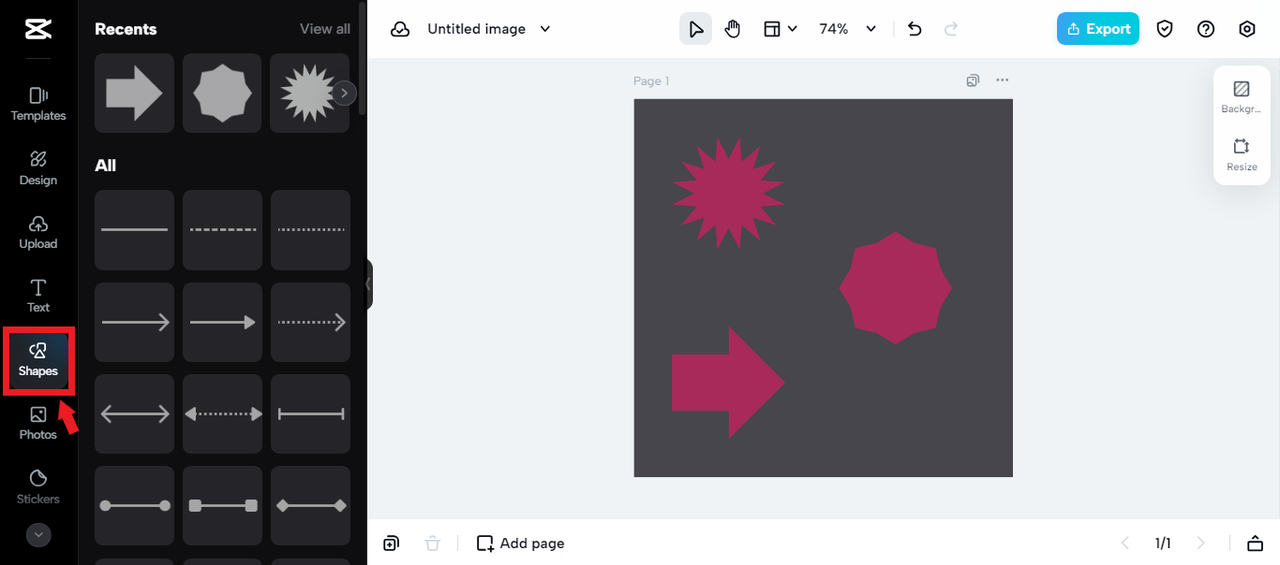Insert the bar-ended measure line
1280x565 pixels.
coord(310,414)
